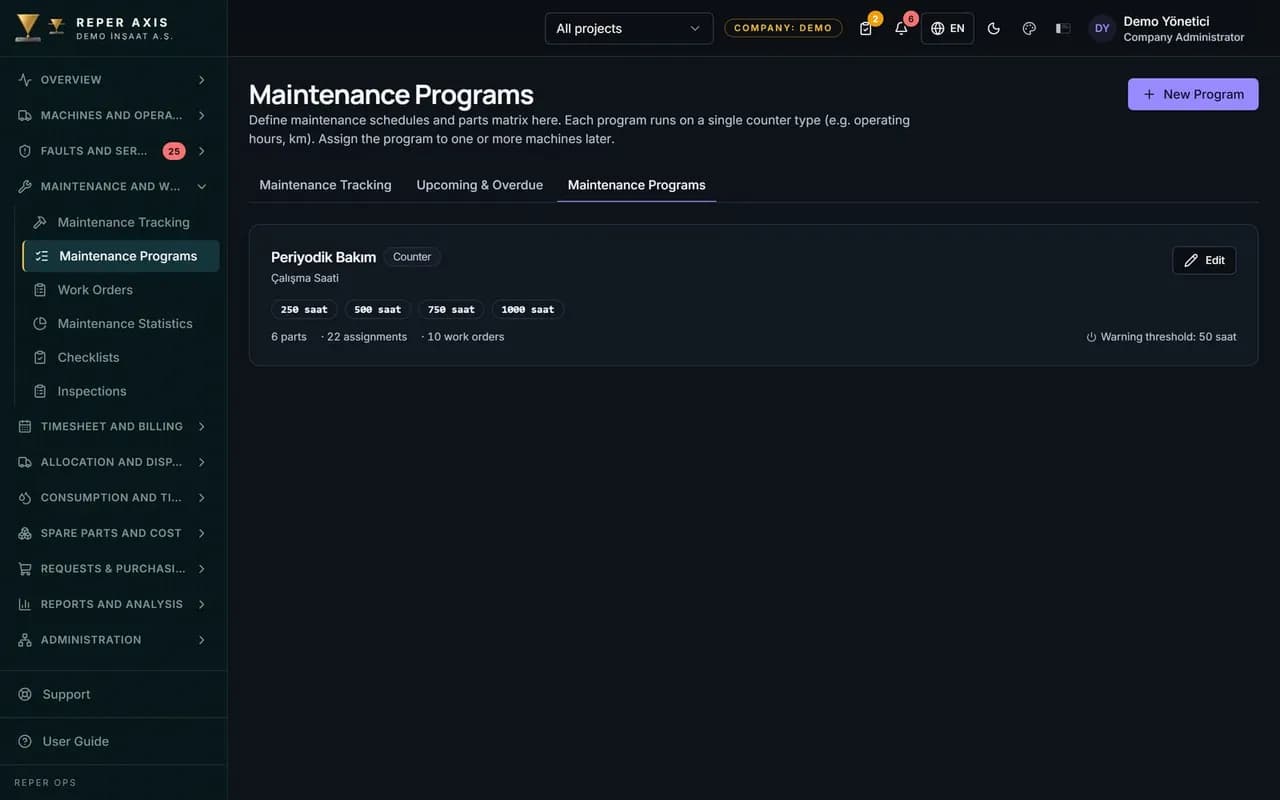
Task: Click the Periyodik Bakım program title
Action: pyautogui.click(x=323, y=257)
